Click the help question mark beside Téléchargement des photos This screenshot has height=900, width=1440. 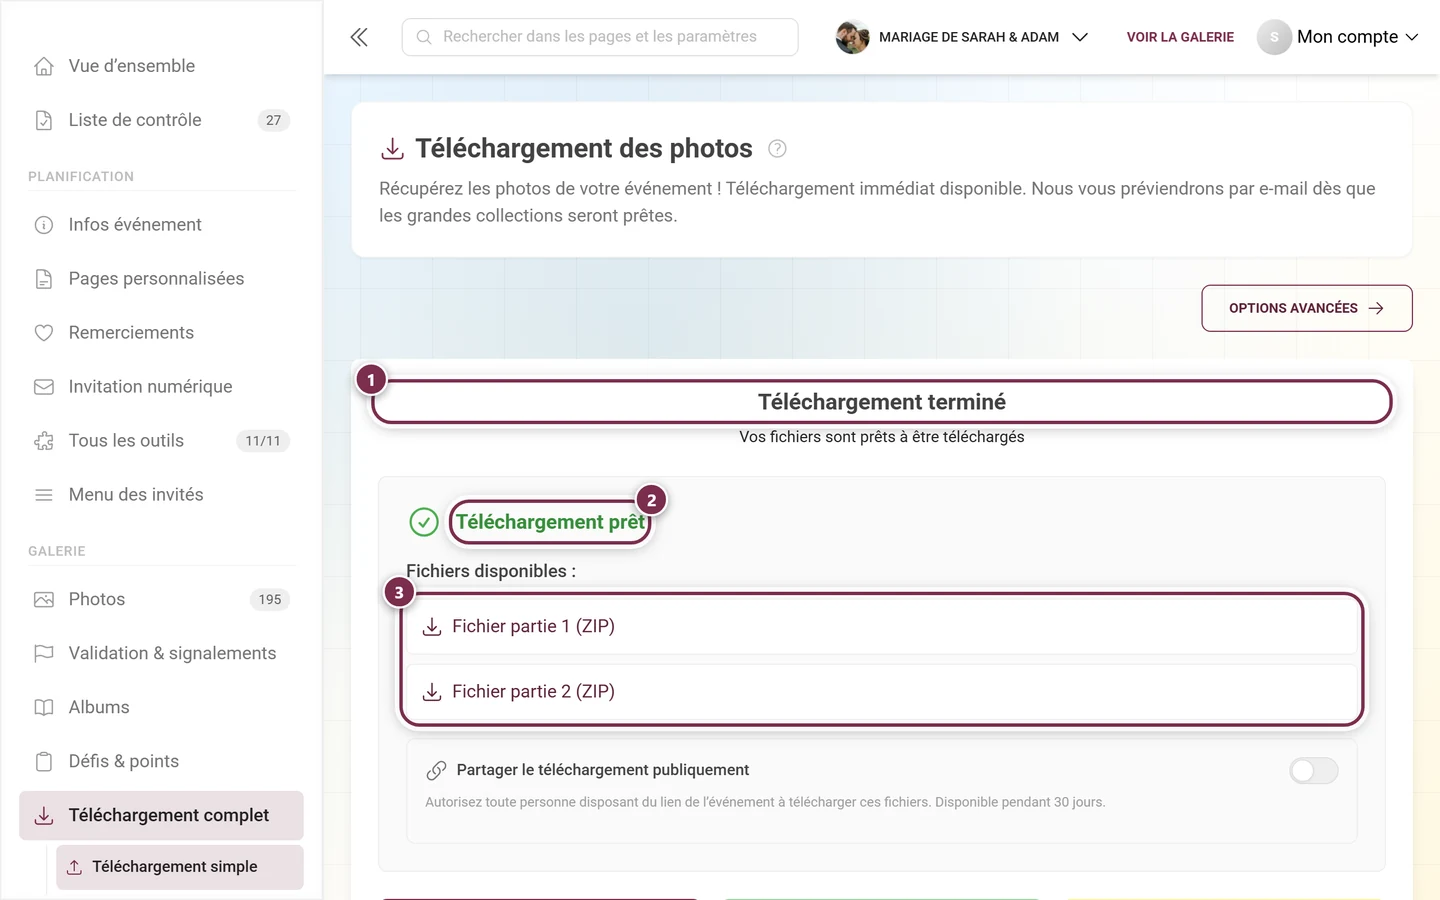(x=777, y=149)
